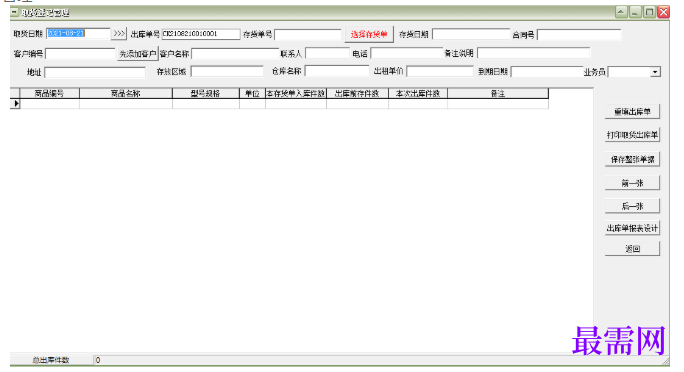Viewport: 684px width, 372px height.
Task: Click the 本次出库件数 column header
Action: (417, 93)
